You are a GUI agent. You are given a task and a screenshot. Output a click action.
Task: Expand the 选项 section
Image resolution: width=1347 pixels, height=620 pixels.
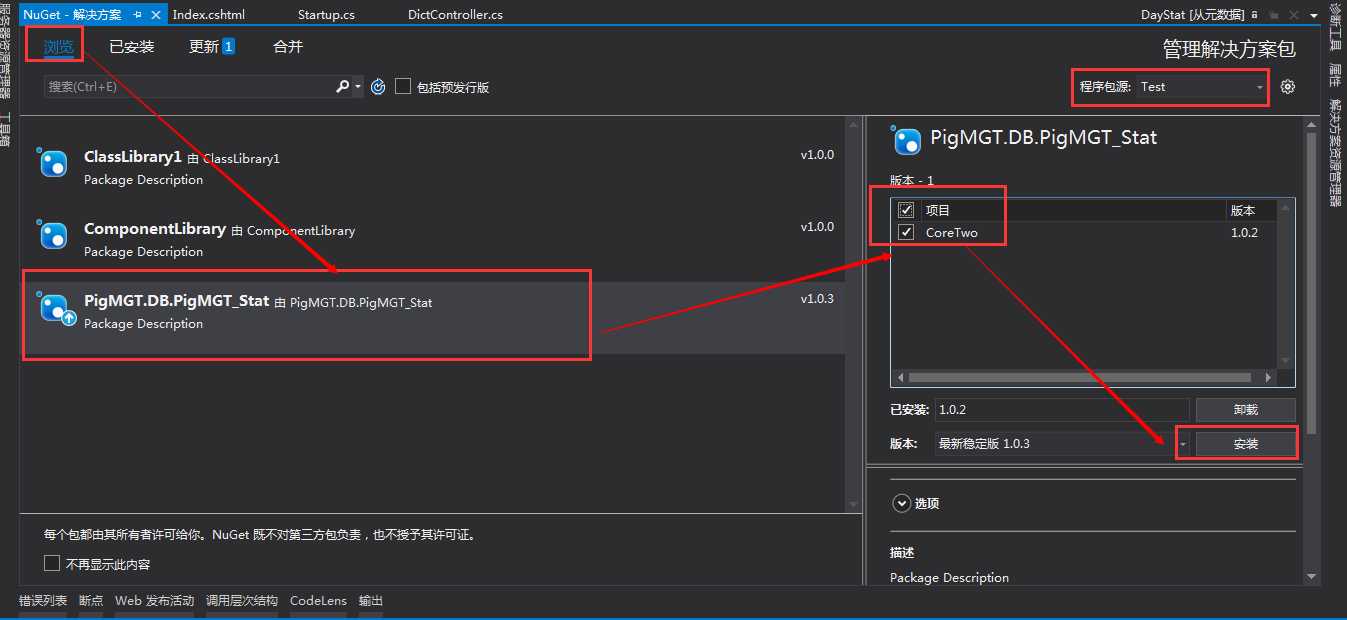click(901, 504)
